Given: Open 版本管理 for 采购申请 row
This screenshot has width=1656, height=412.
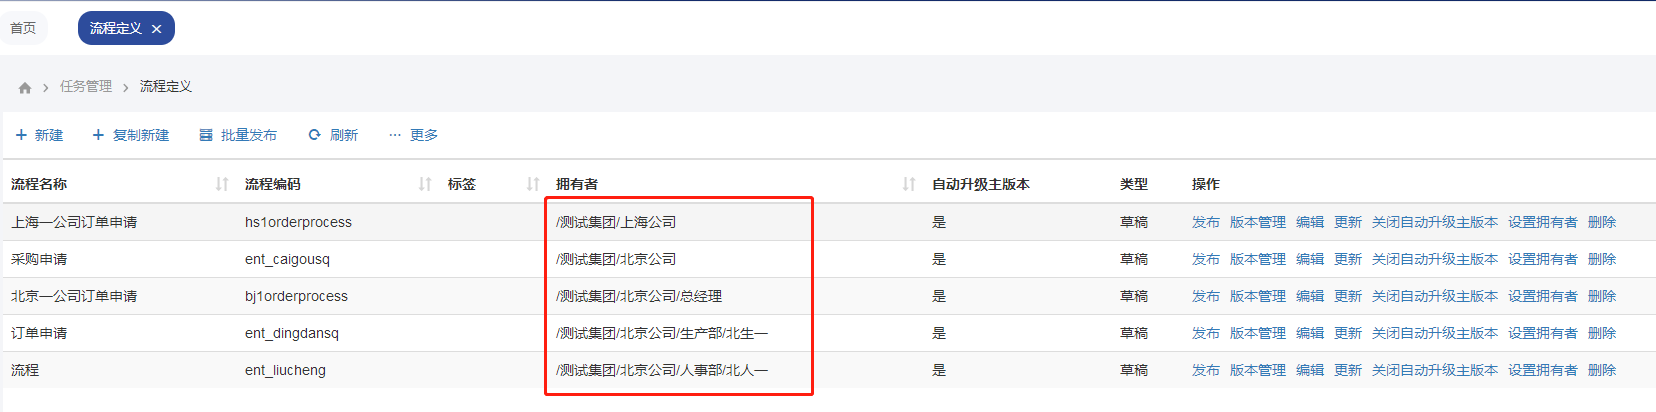Looking at the screenshot, I should [x=1257, y=259].
